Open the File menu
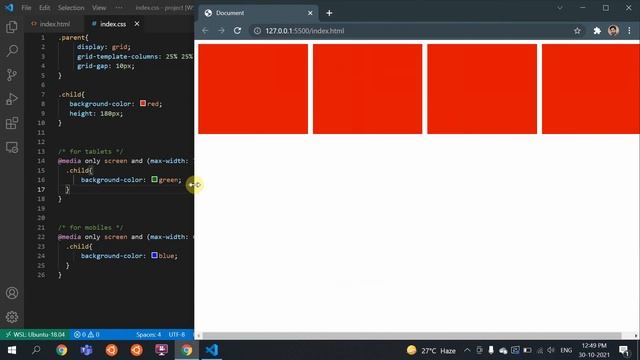This screenshot has width=640, height=360. tap(26, 8)
